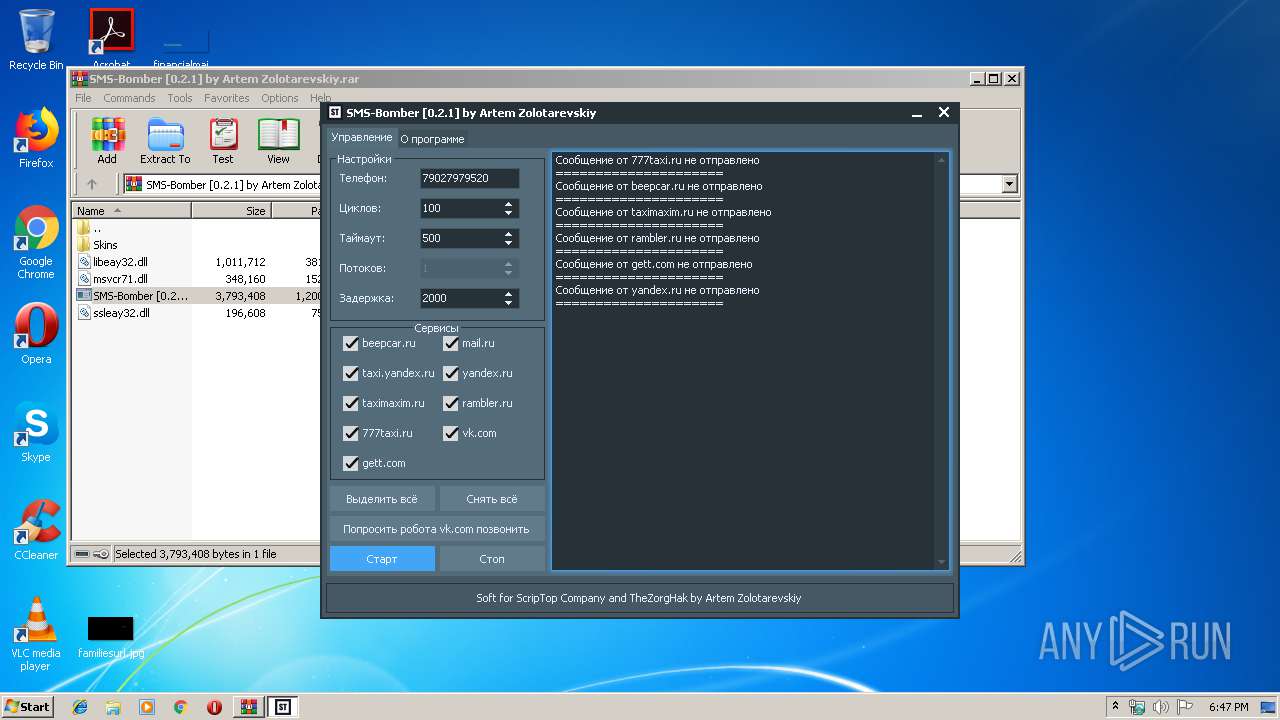Open Internet Explorer from taskbar
1280x720 pixels.
click(80, 707)
